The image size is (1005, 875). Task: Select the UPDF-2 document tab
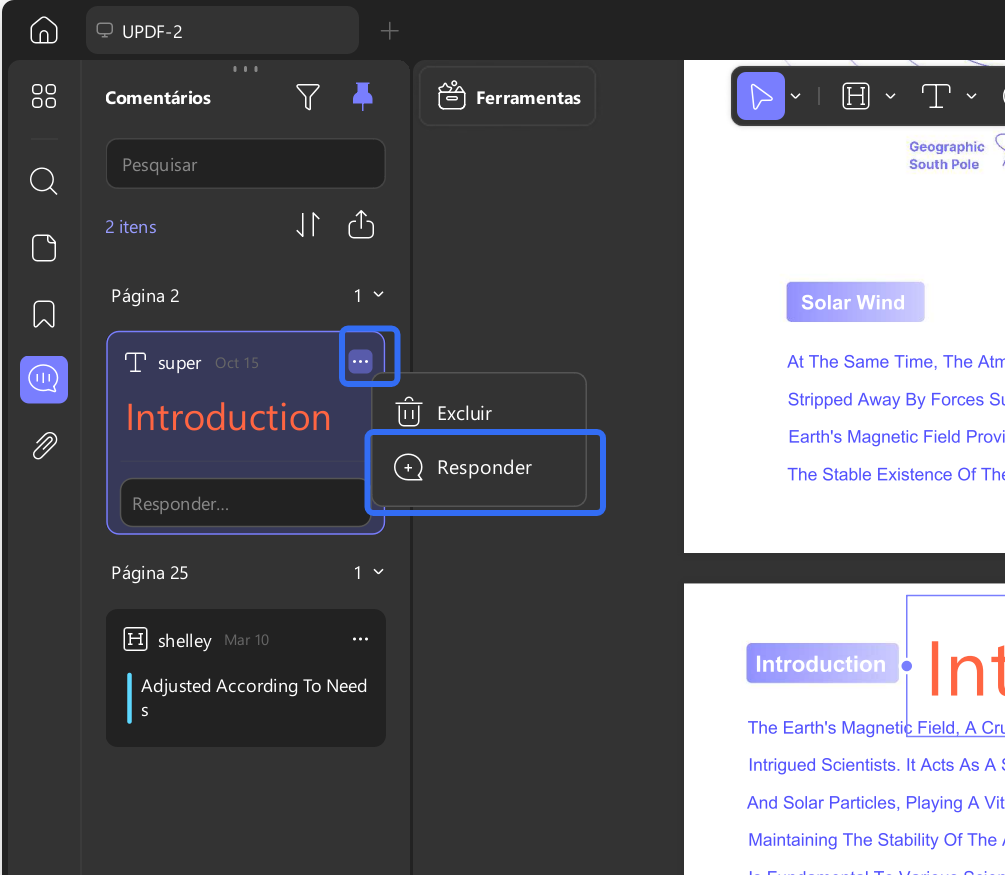(x=222, y=31)
